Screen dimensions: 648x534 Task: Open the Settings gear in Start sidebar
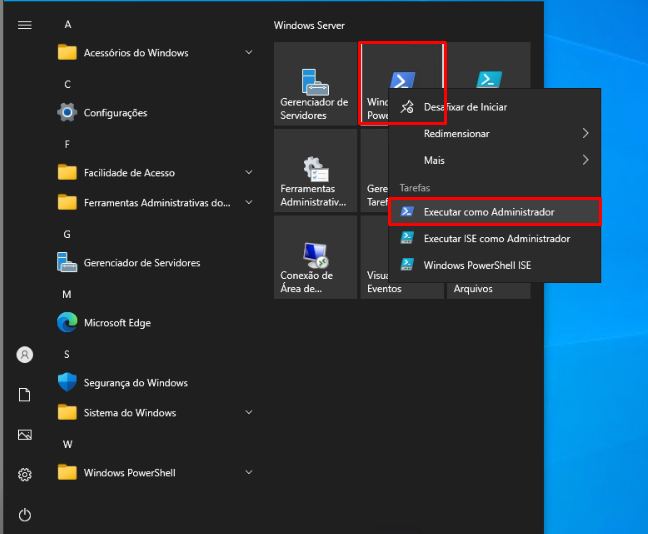25,474
